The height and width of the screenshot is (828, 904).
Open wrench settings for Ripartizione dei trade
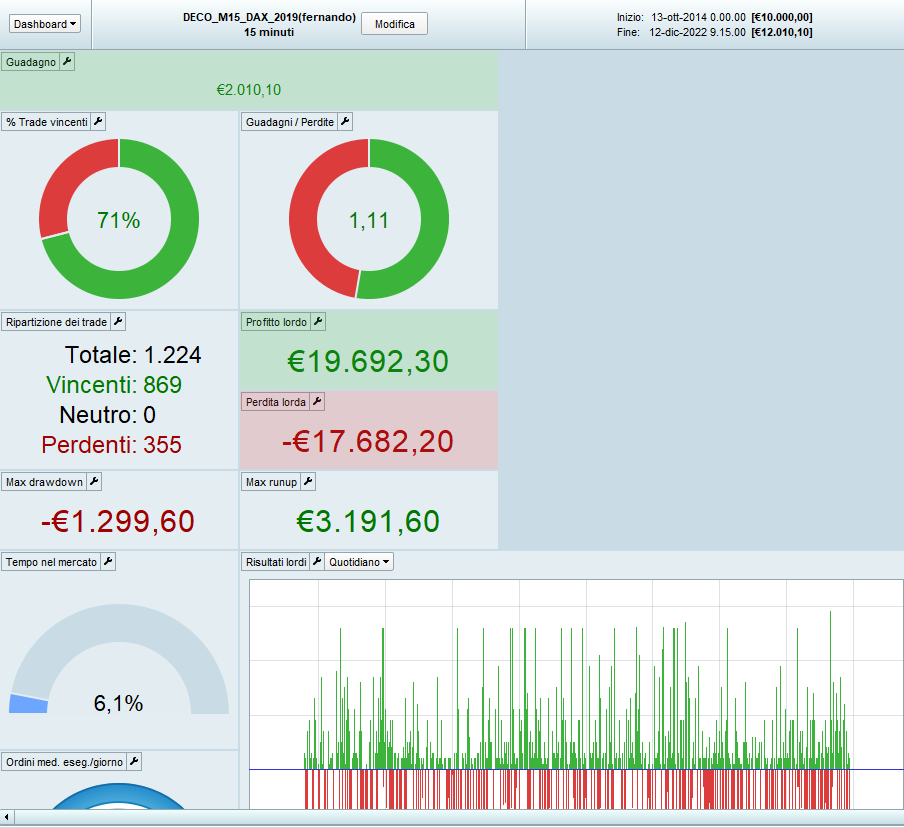(118, 322)
